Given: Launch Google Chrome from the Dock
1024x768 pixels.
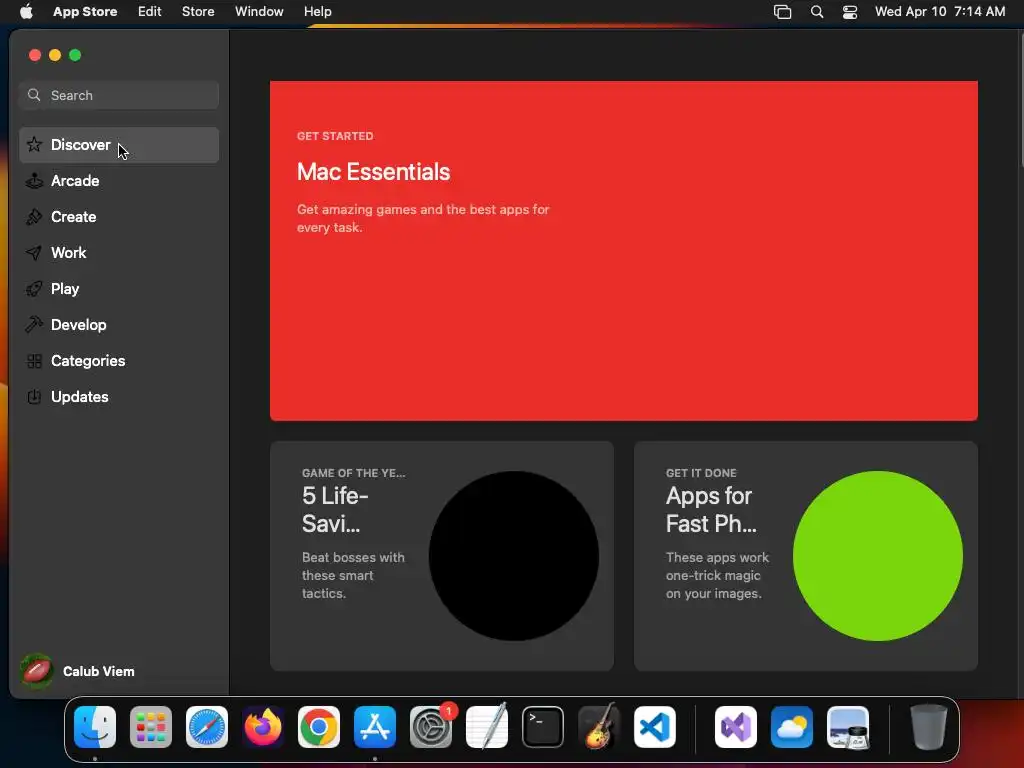Looking at the screenshot, I should (x=319, y=727).
